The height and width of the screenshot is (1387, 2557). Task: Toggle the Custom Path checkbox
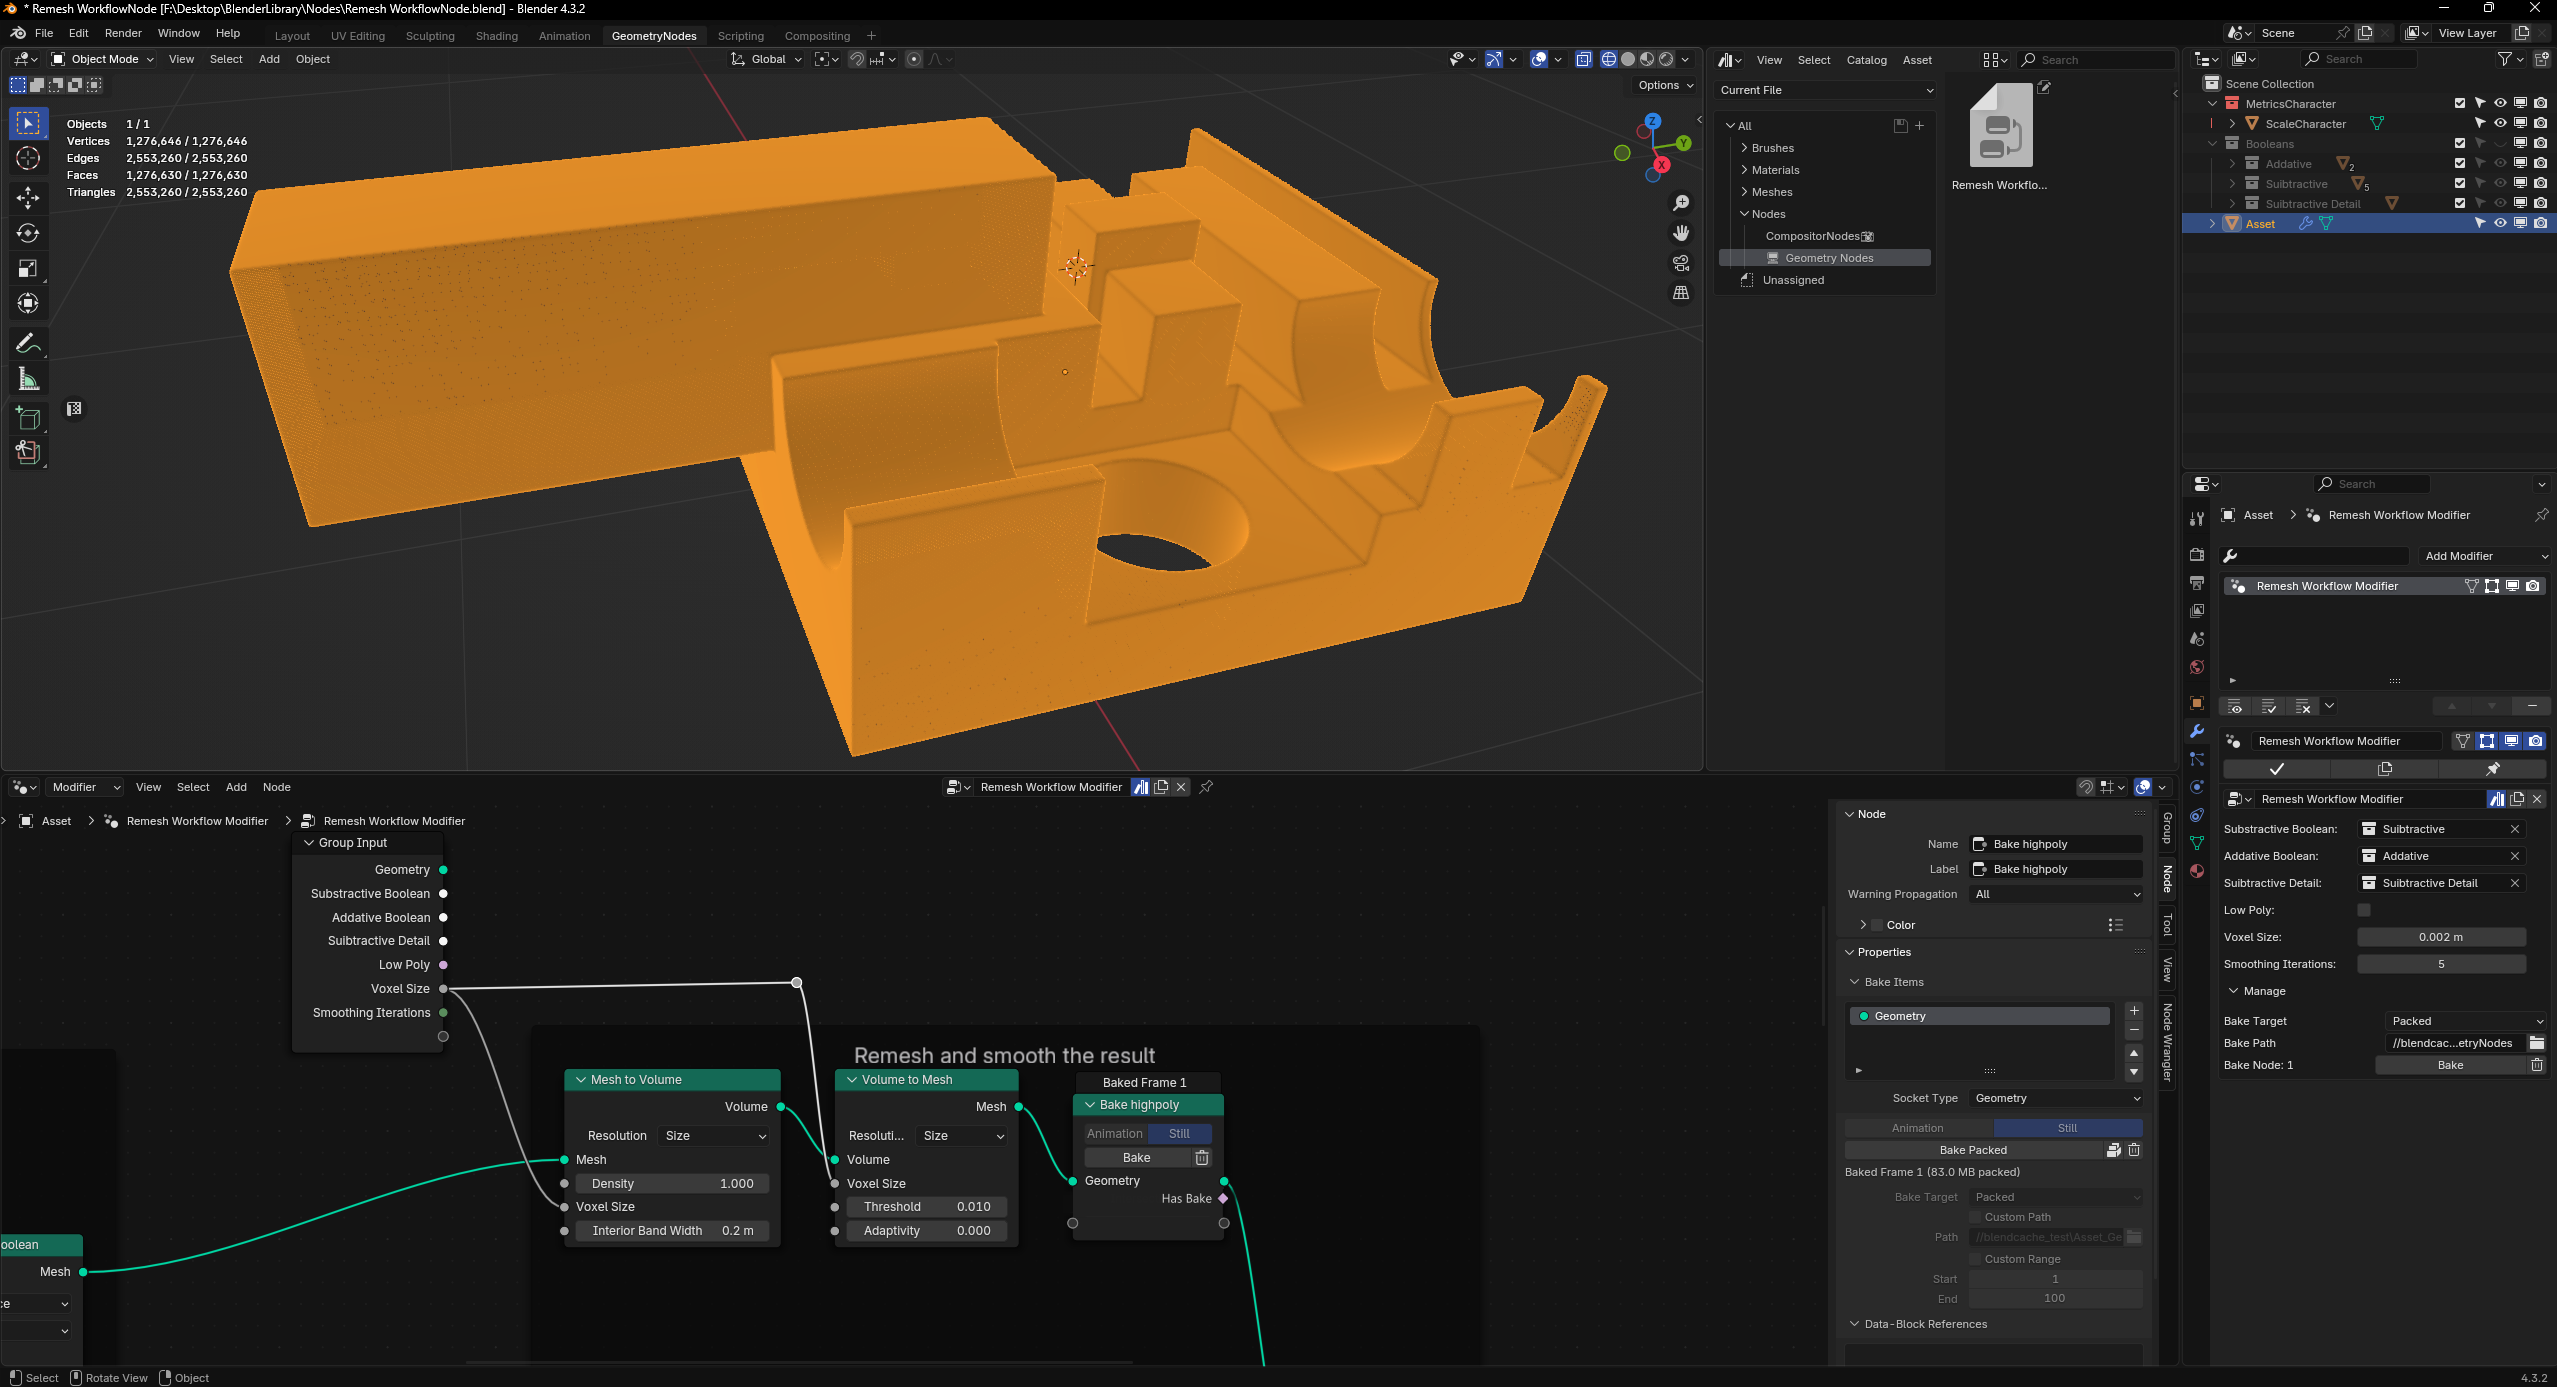tap(1975, 1217)
